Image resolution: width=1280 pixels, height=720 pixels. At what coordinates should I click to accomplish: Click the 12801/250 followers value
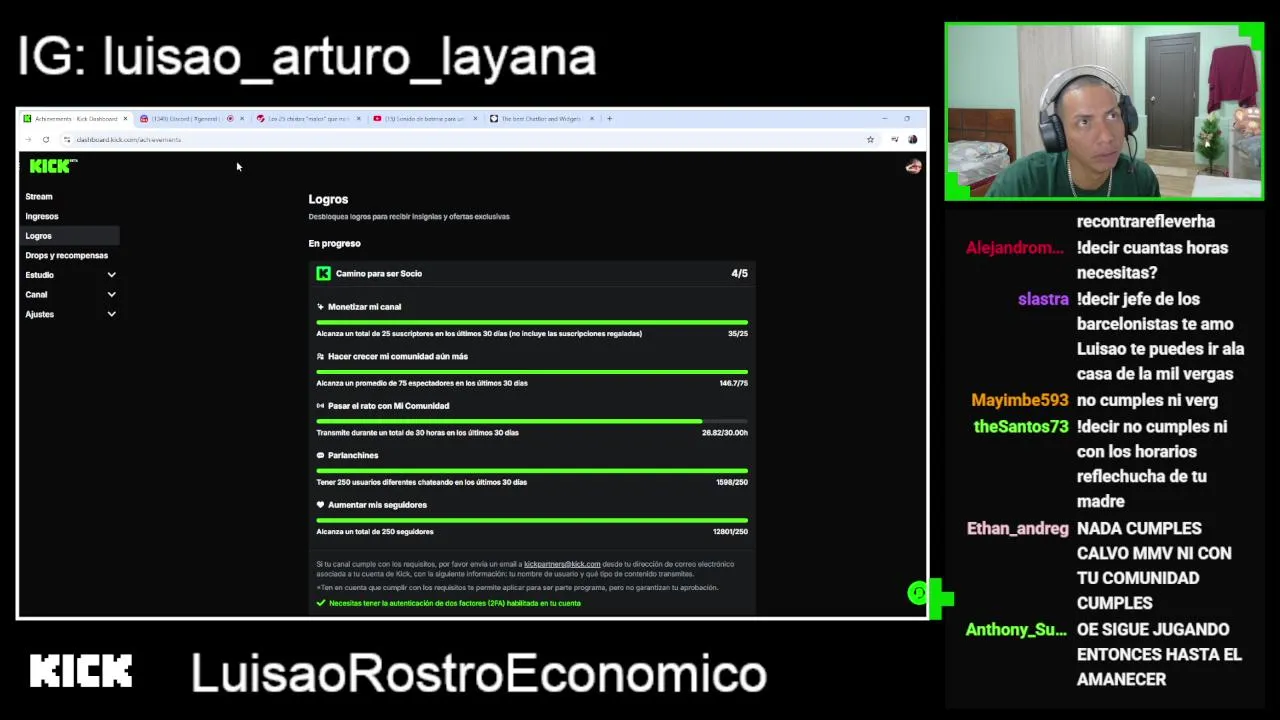[730, 532]
